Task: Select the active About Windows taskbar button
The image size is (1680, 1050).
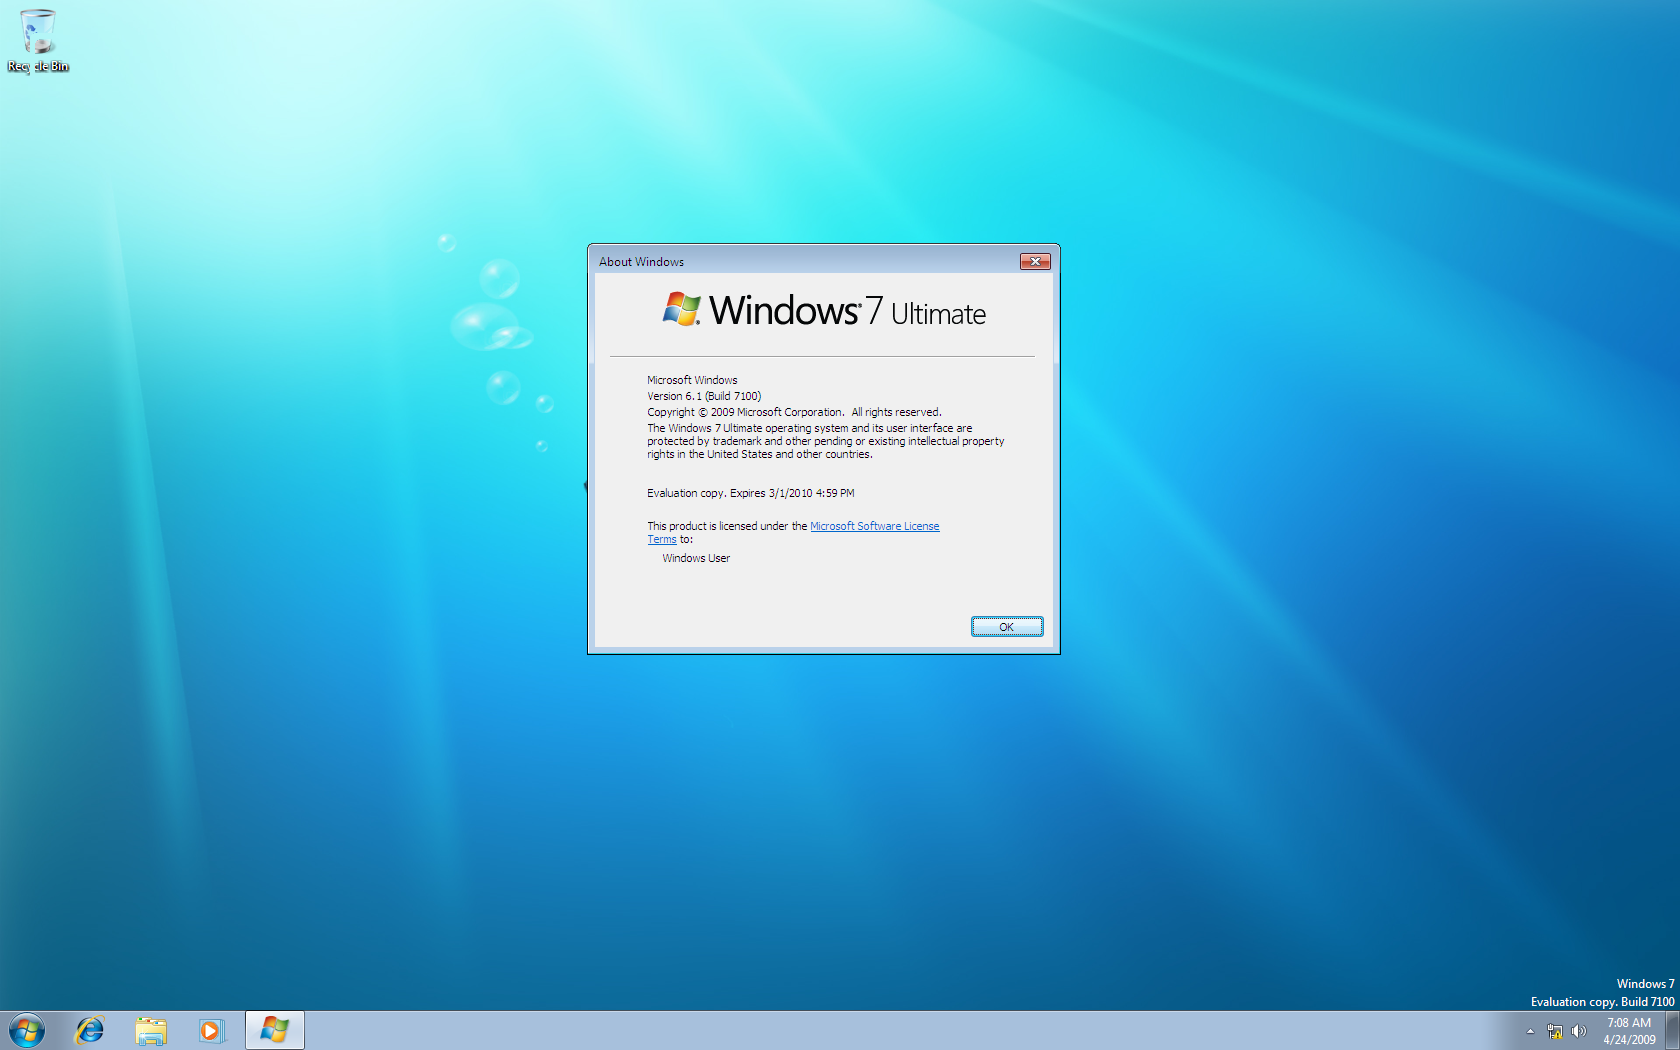Action: coord(273,1030)
